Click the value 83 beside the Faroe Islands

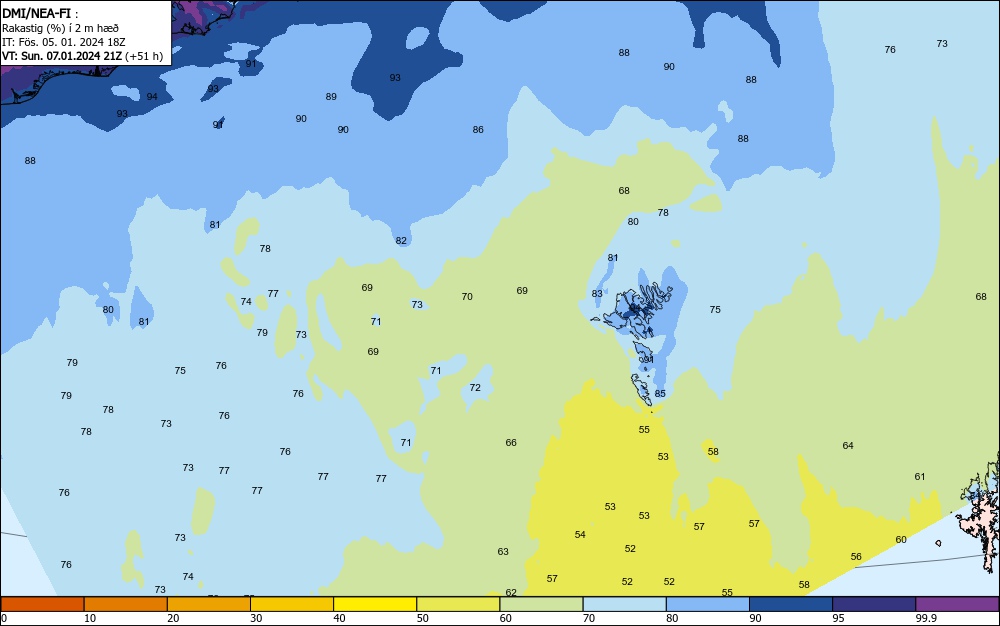pos(597,294)
